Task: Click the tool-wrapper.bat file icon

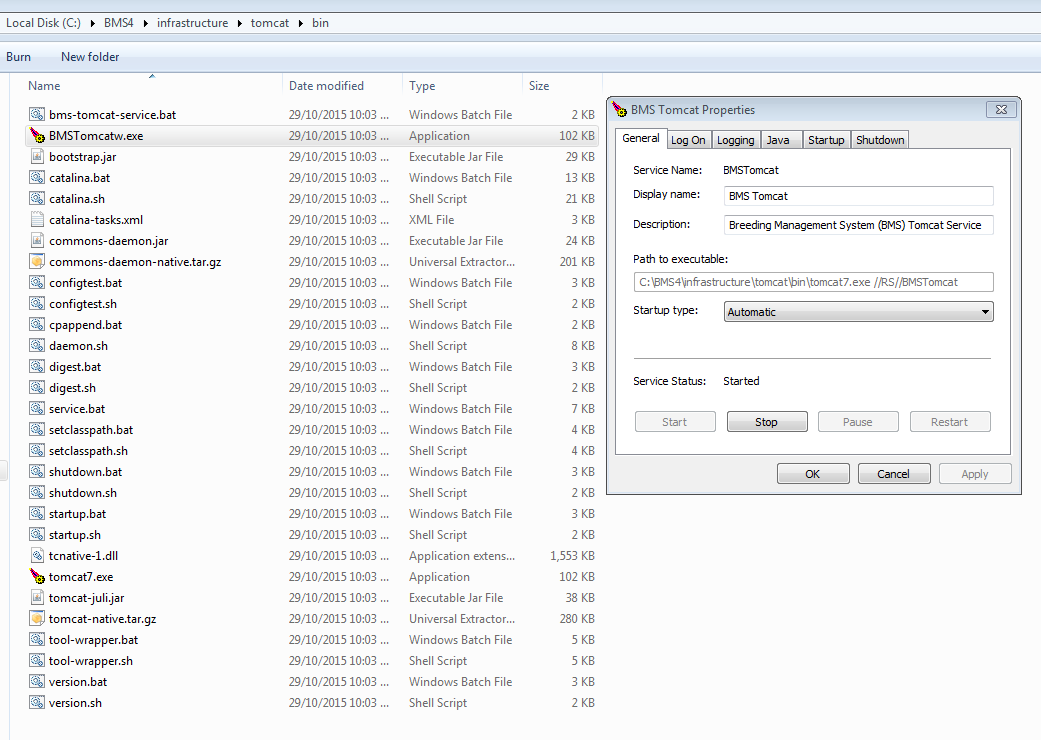Action: pos(37,640)
